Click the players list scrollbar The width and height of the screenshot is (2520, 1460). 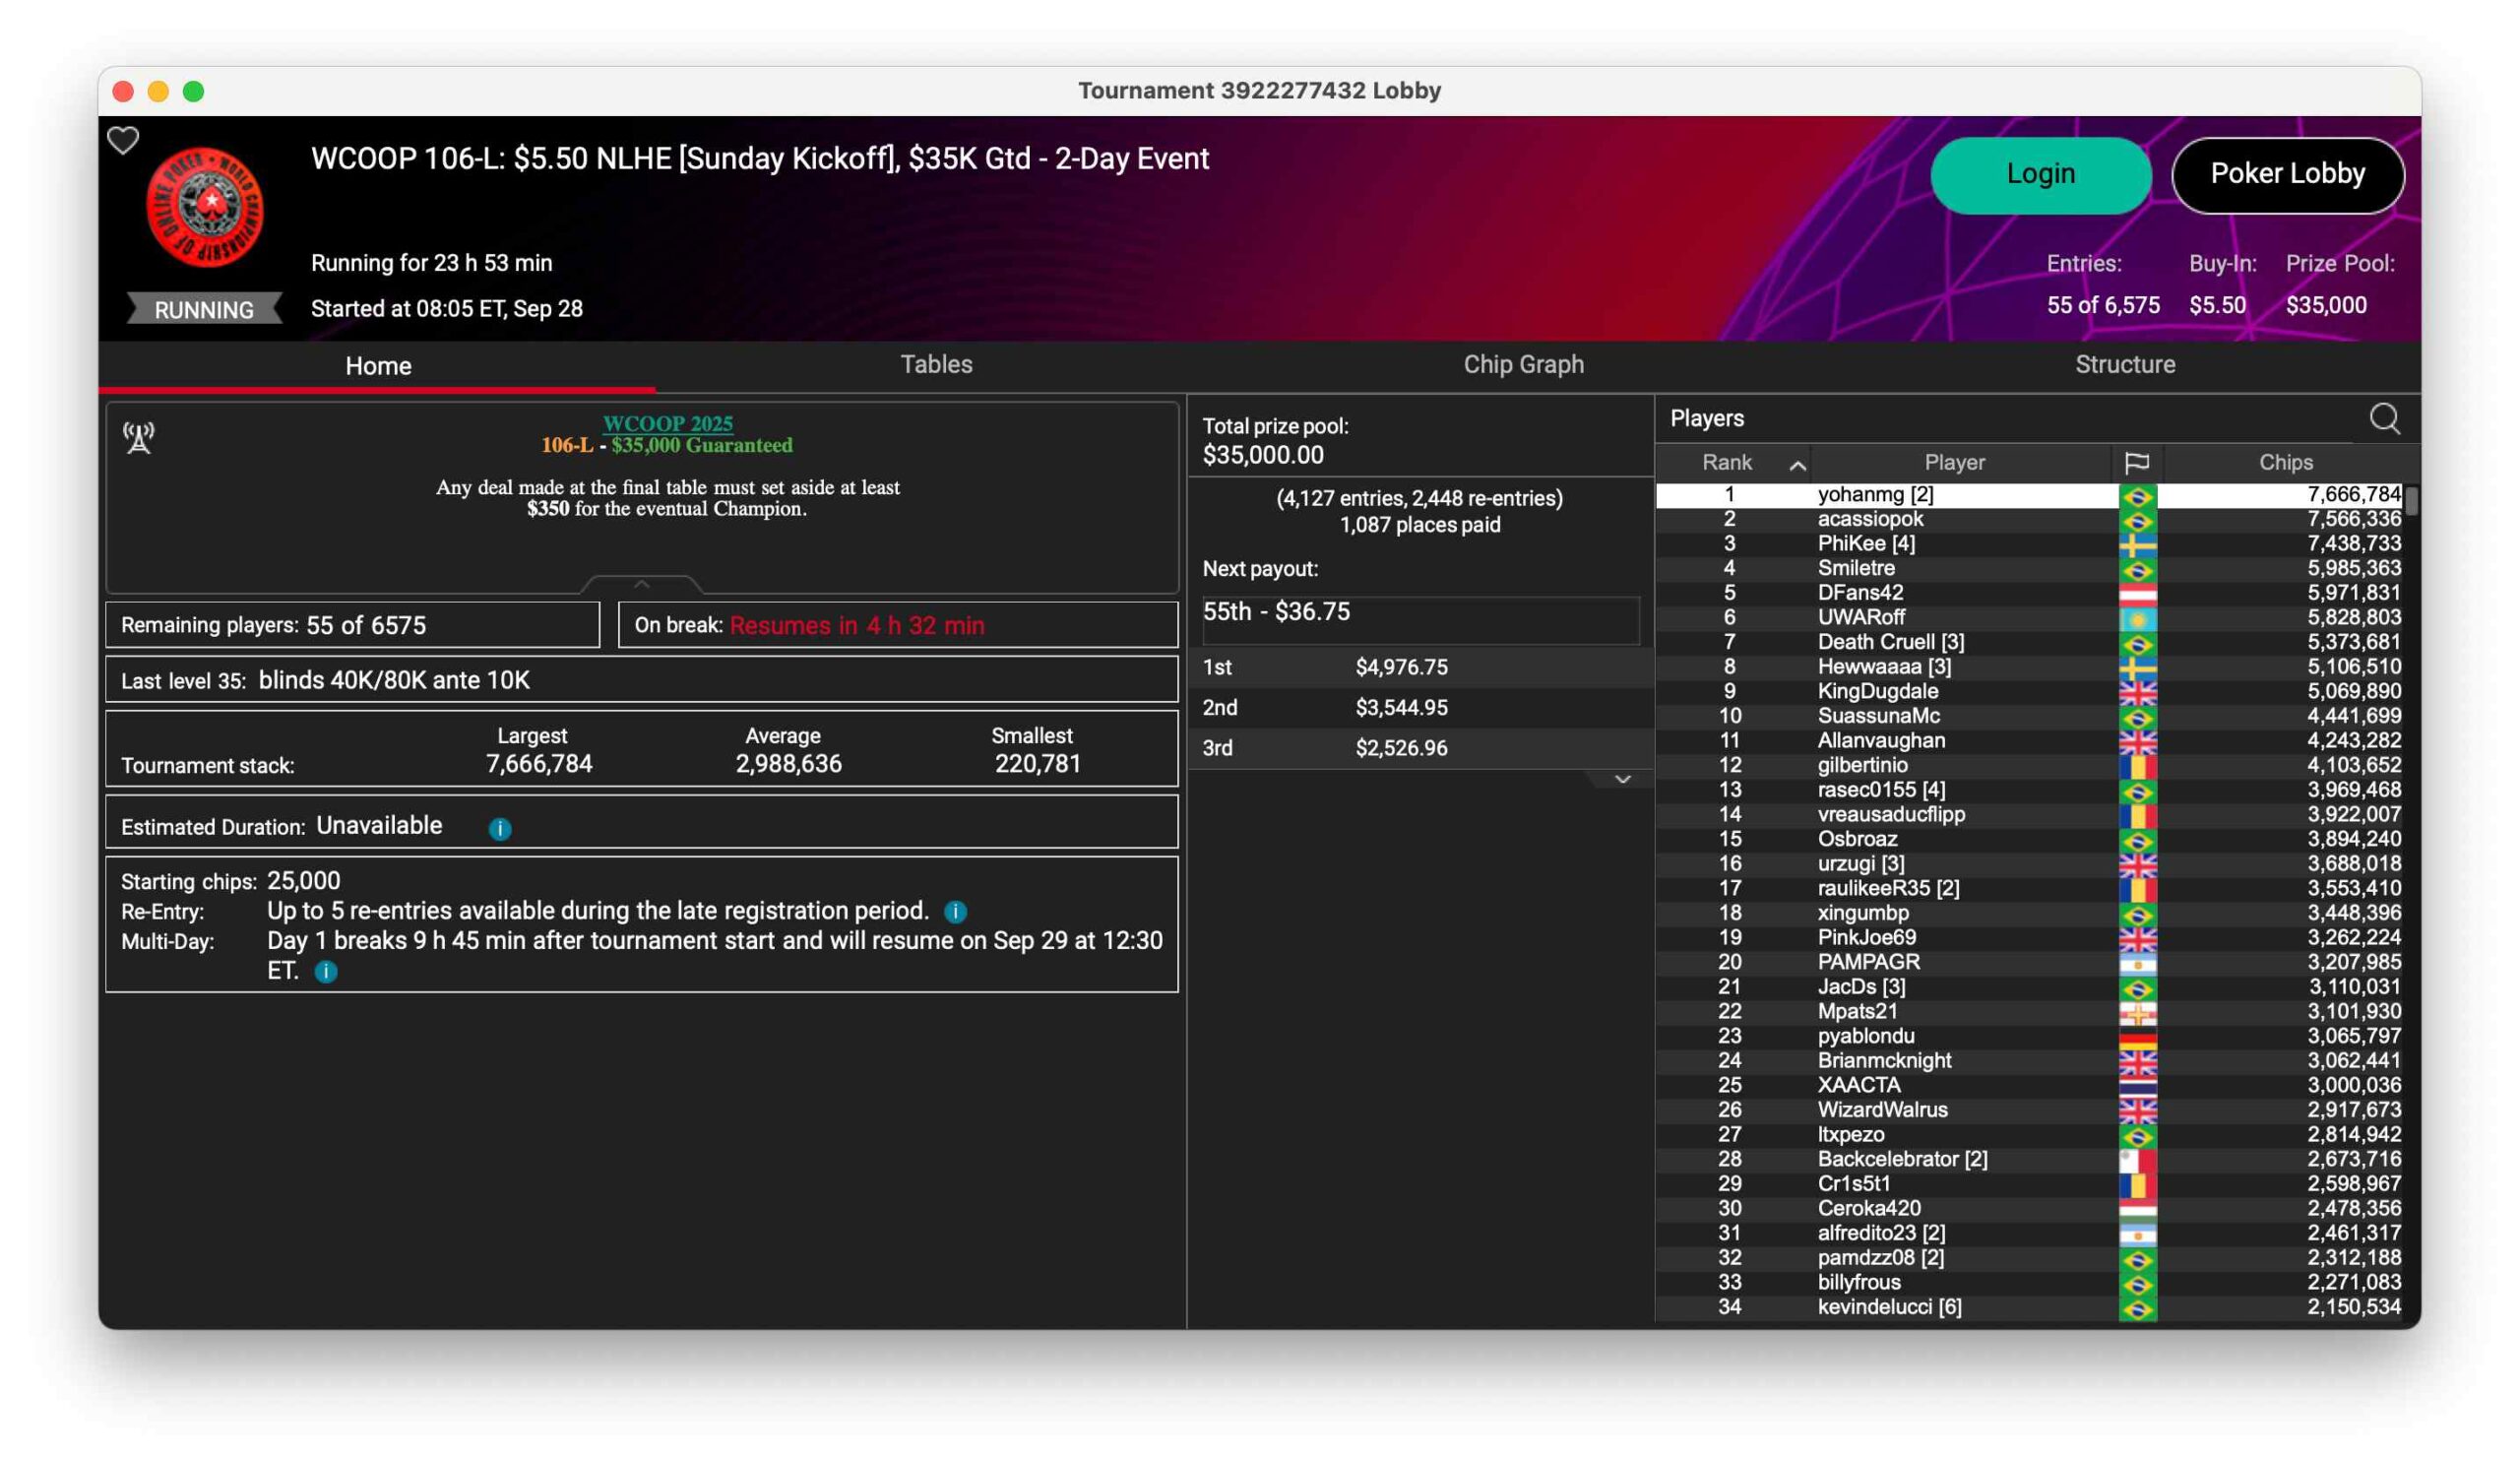pos(2411,500)
